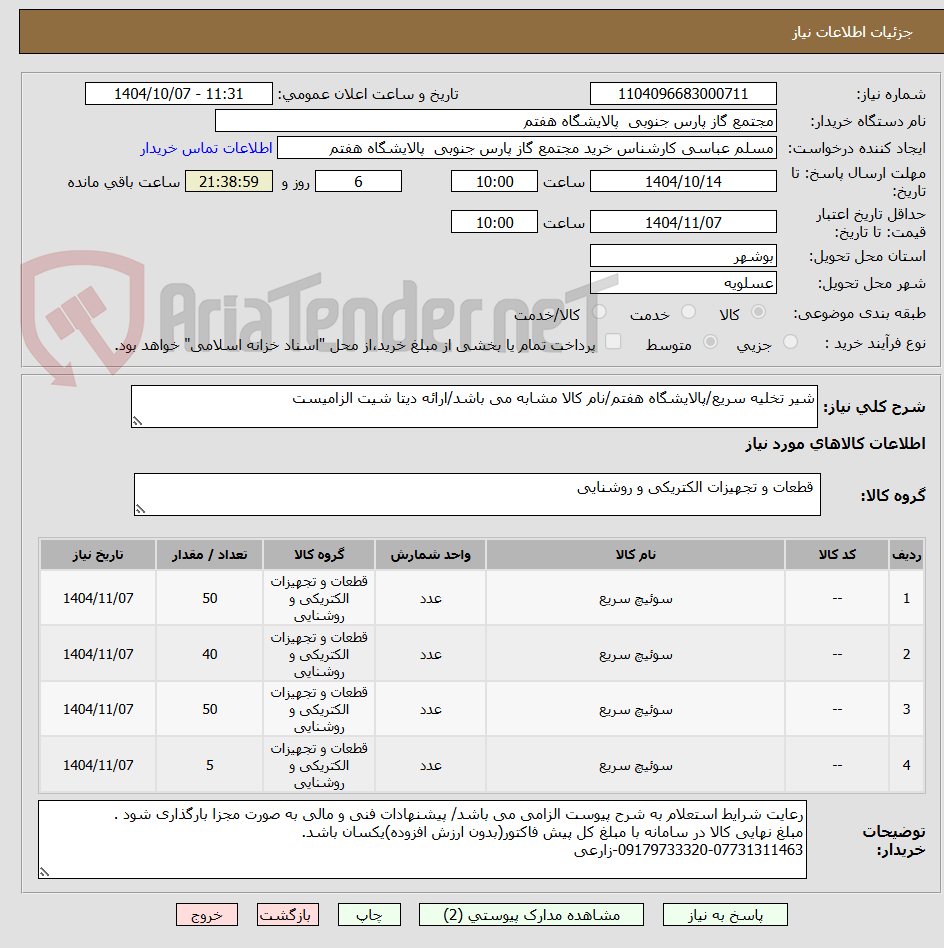The image size is (944, 948).
Task: Click the جزئیات اطلاعات نیاز page header
Action: [852, 32]
